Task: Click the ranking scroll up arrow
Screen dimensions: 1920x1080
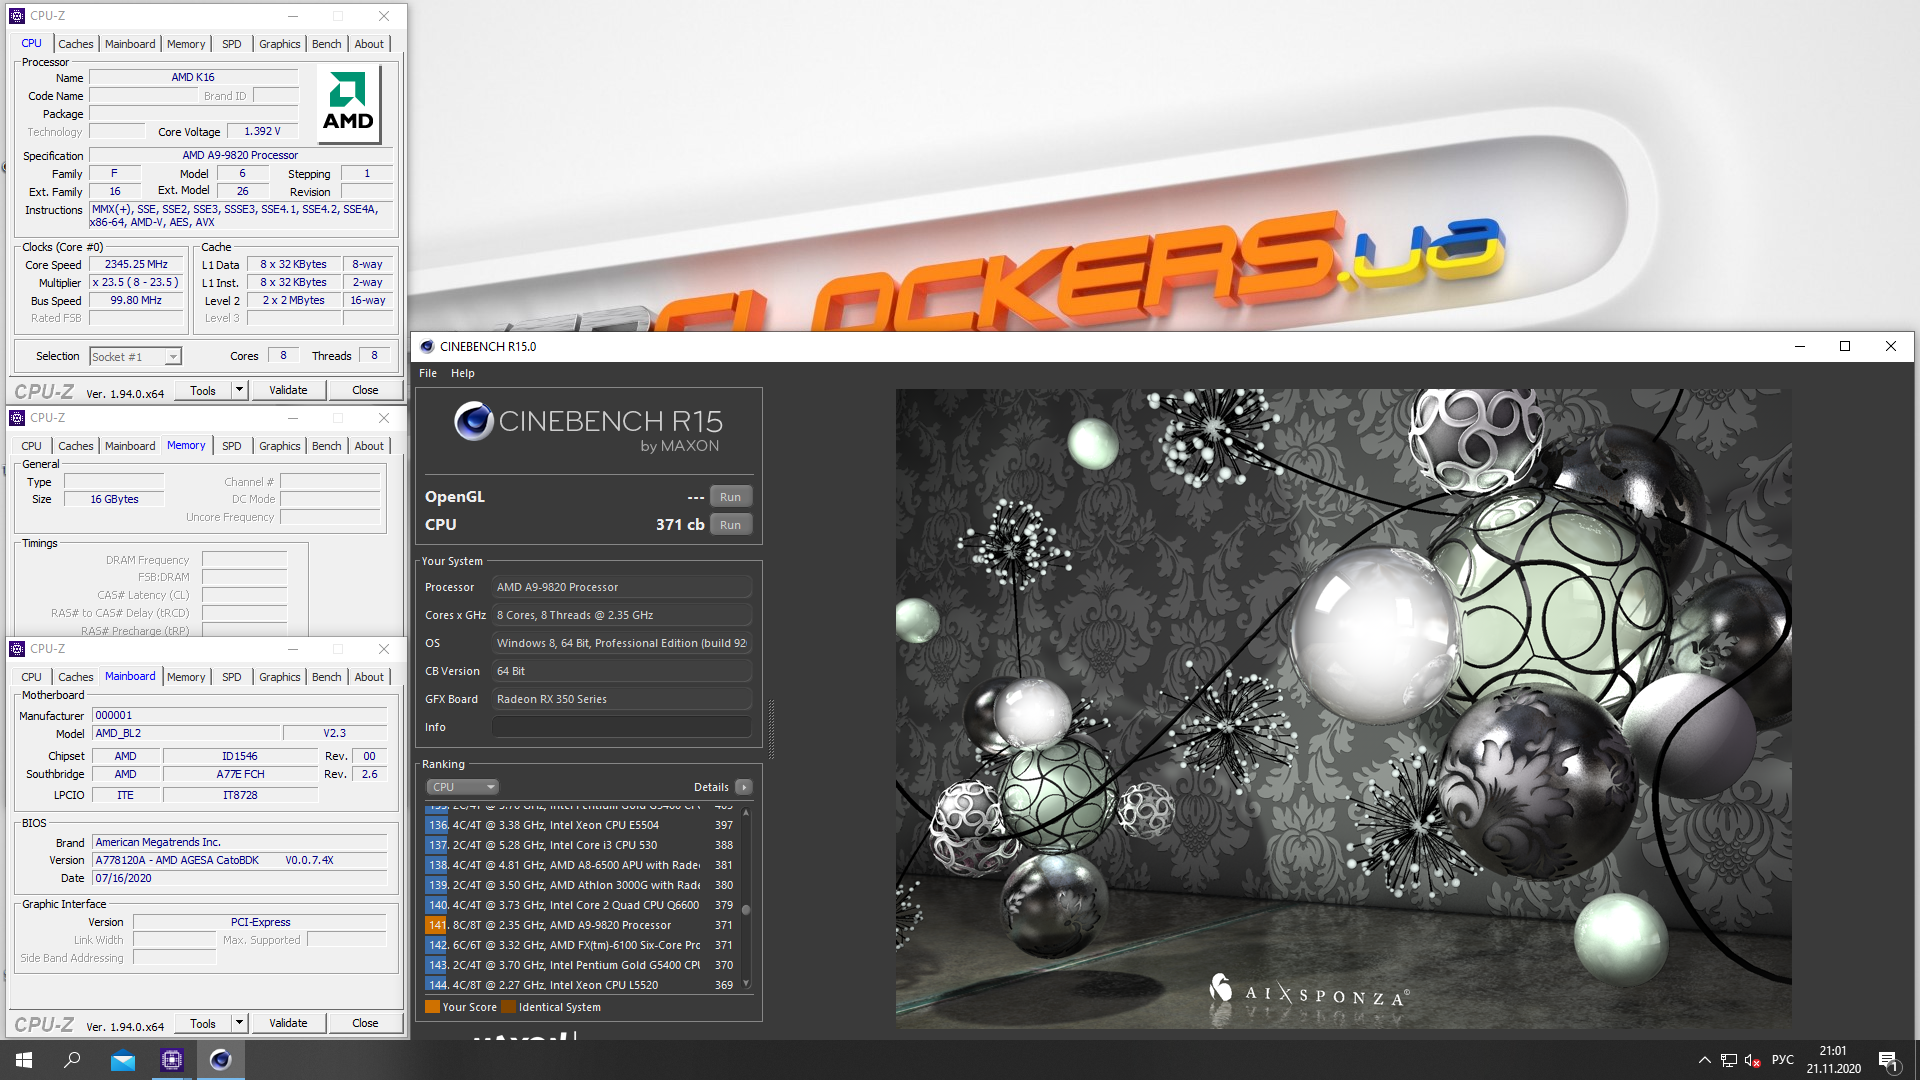Action: point(746,812)
